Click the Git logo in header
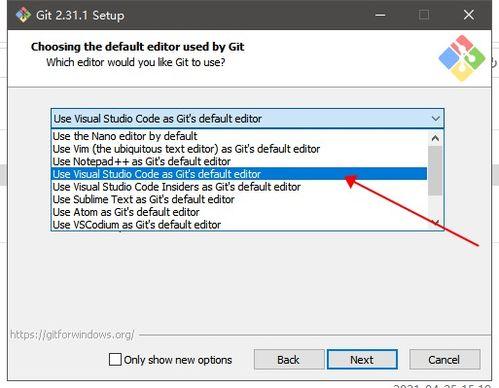499x388 pixels. tap(462, 58)
